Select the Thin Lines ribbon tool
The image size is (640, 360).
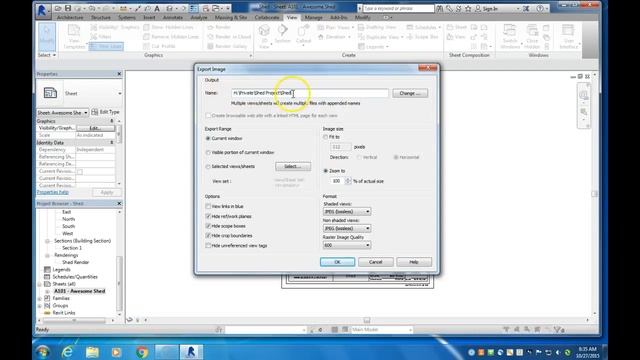[106, 46]
